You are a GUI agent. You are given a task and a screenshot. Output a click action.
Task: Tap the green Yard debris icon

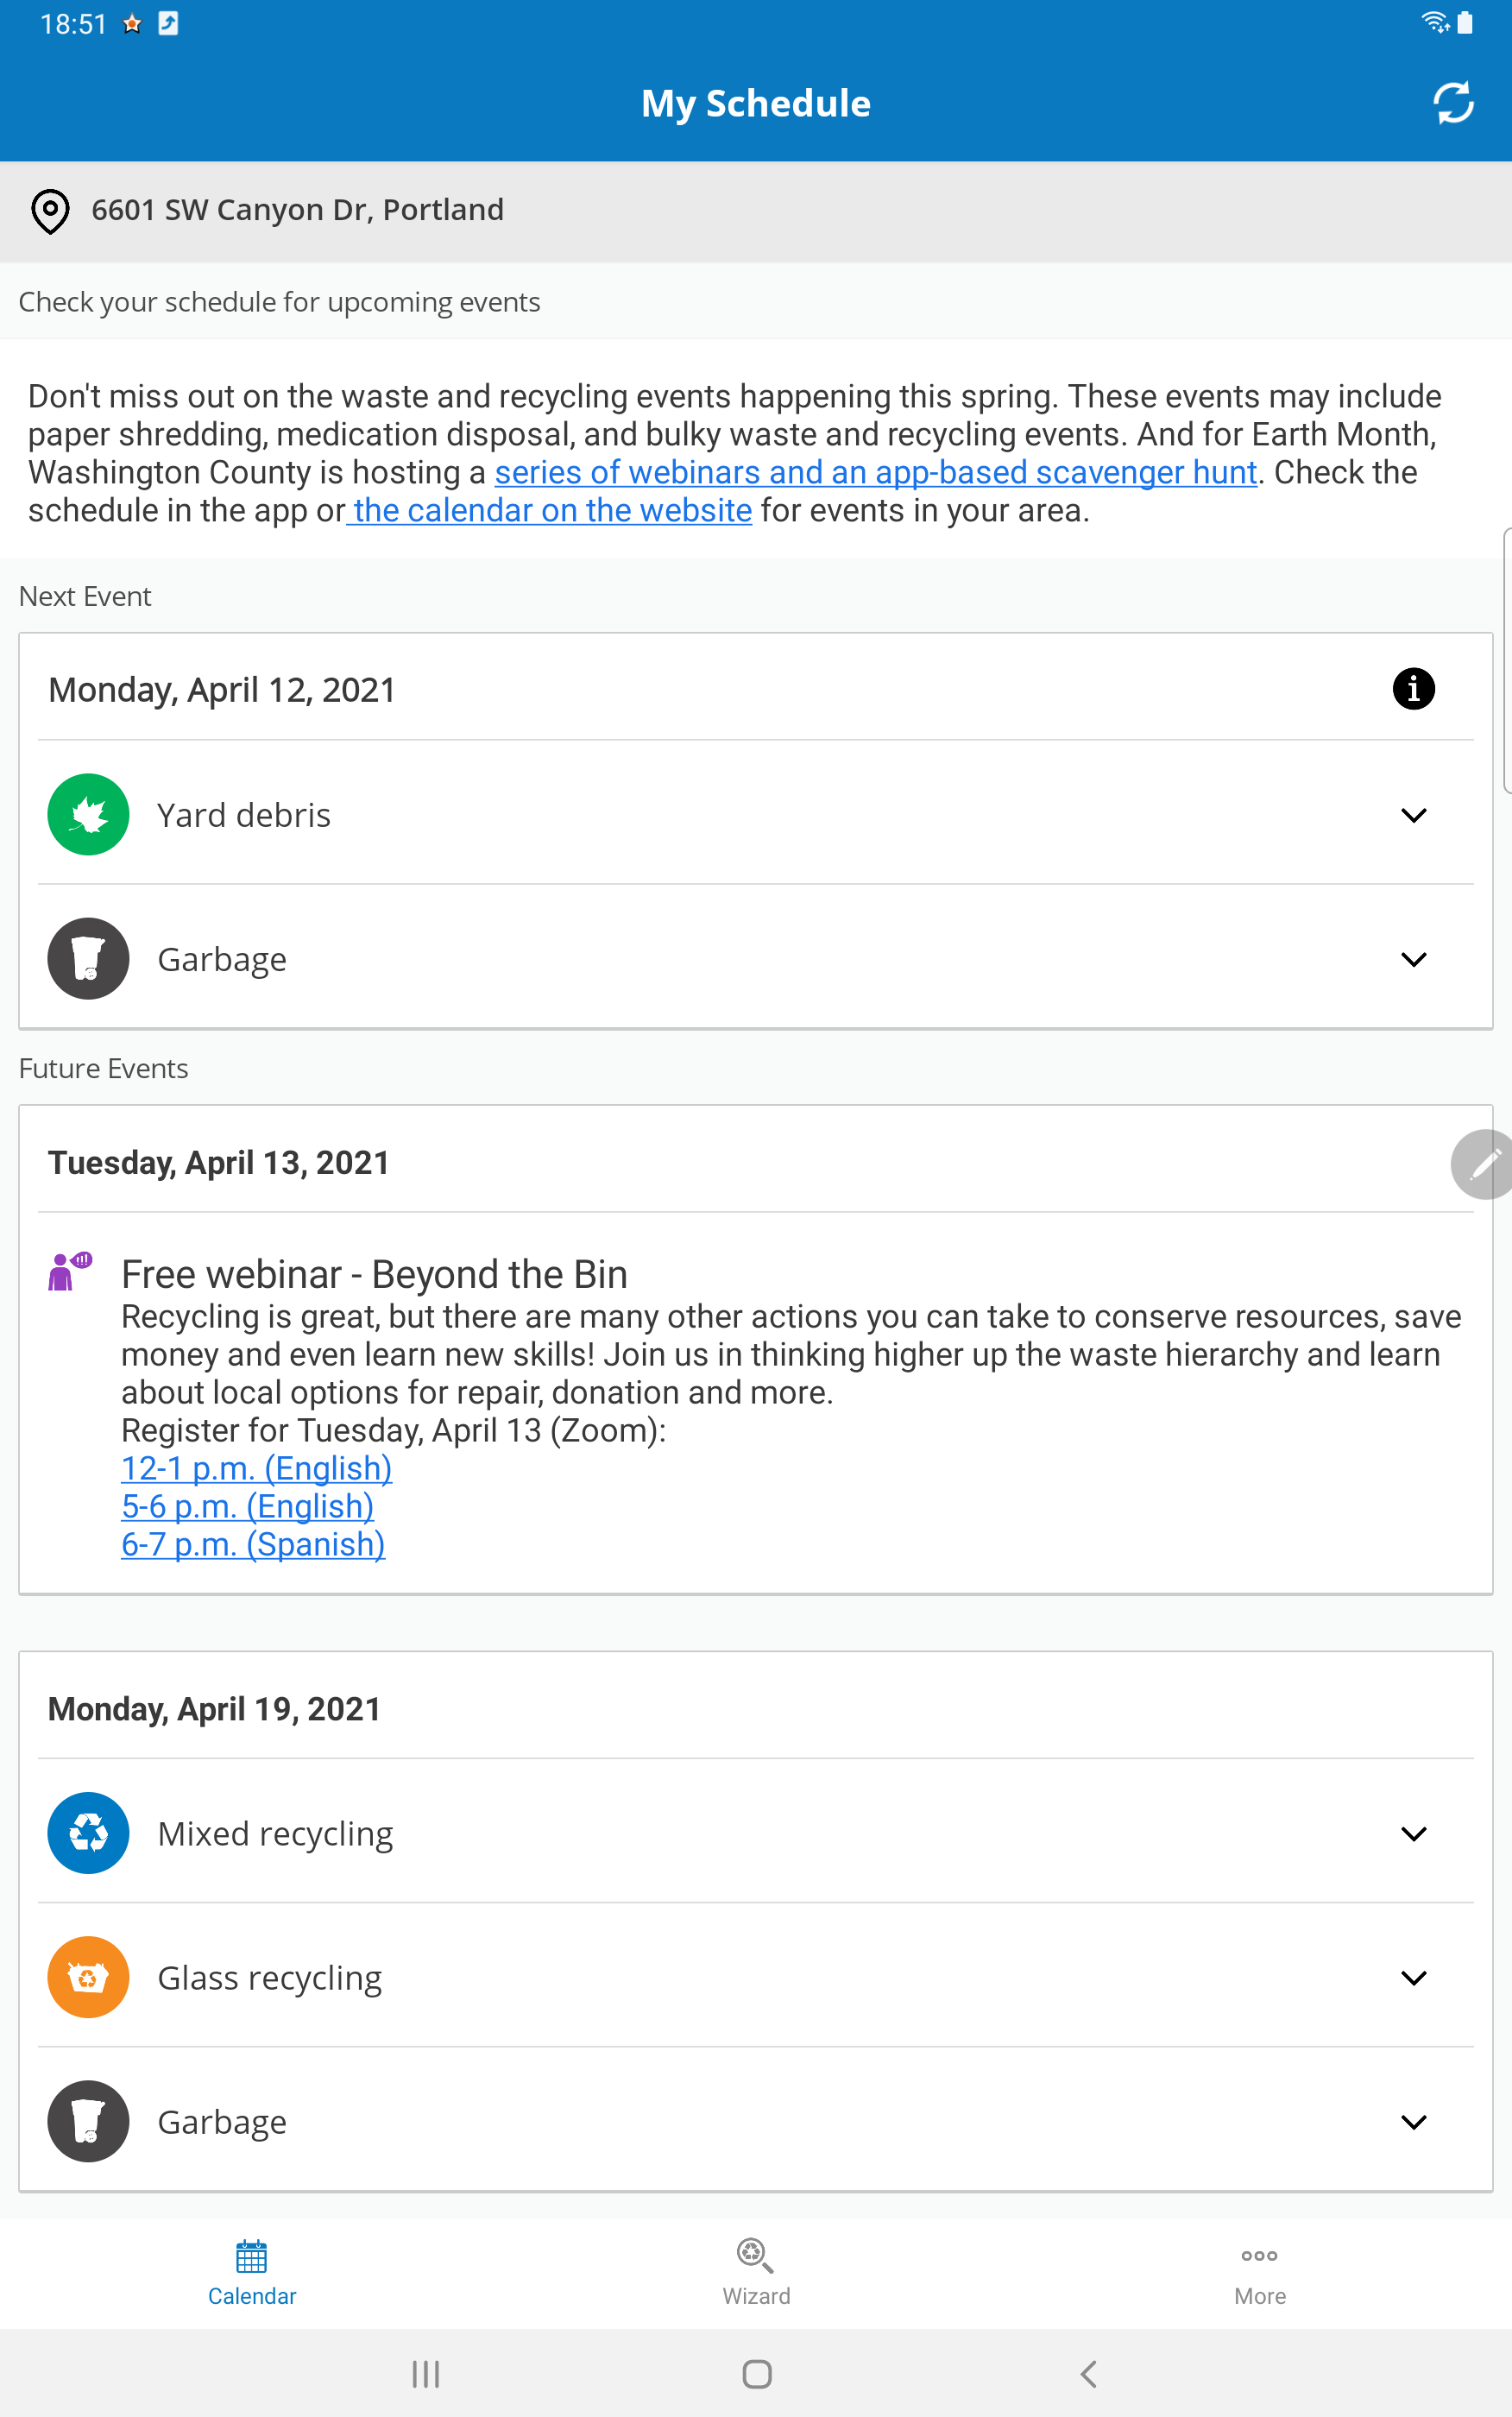pyautogui.click(x=88, y=814)
